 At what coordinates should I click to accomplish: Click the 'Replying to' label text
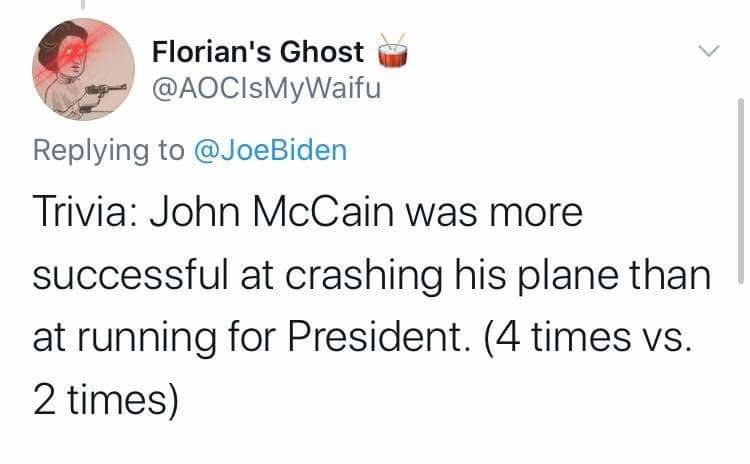tap(109, 151)
